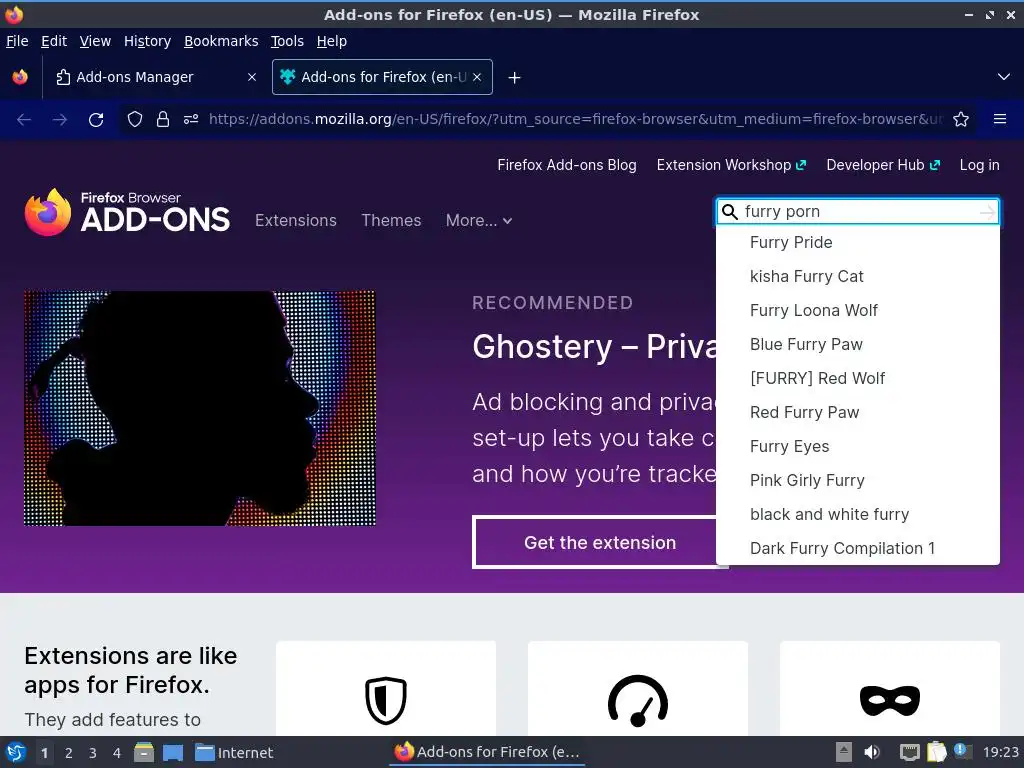
Task: Switch to workspace 3 in taskbar
Action: (x=93, y=753)
